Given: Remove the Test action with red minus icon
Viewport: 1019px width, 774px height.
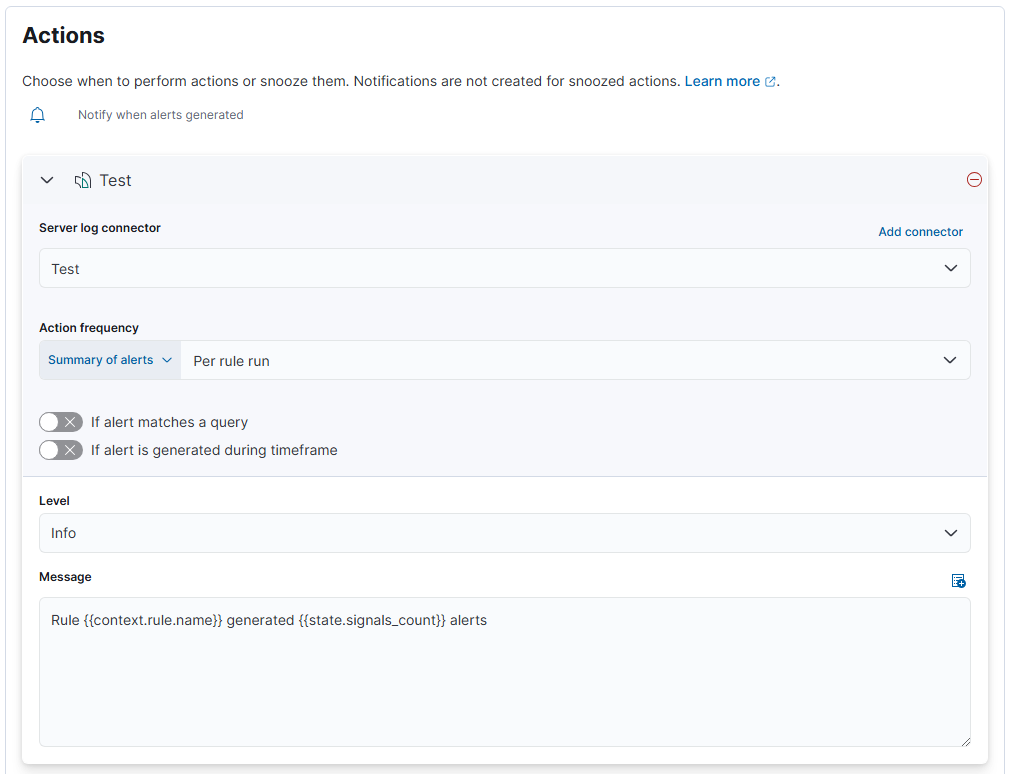Looking at the screenshot, I should click(973, 180).
